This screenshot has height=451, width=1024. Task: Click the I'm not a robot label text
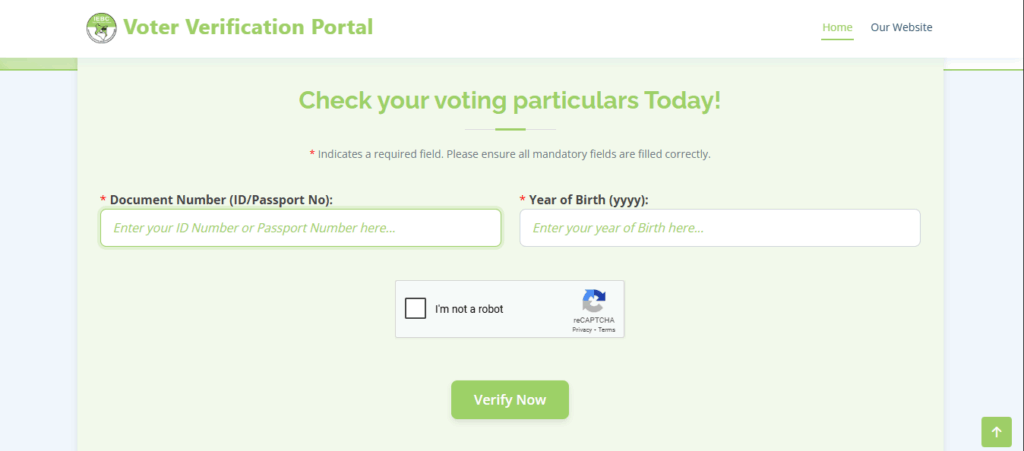469,309
